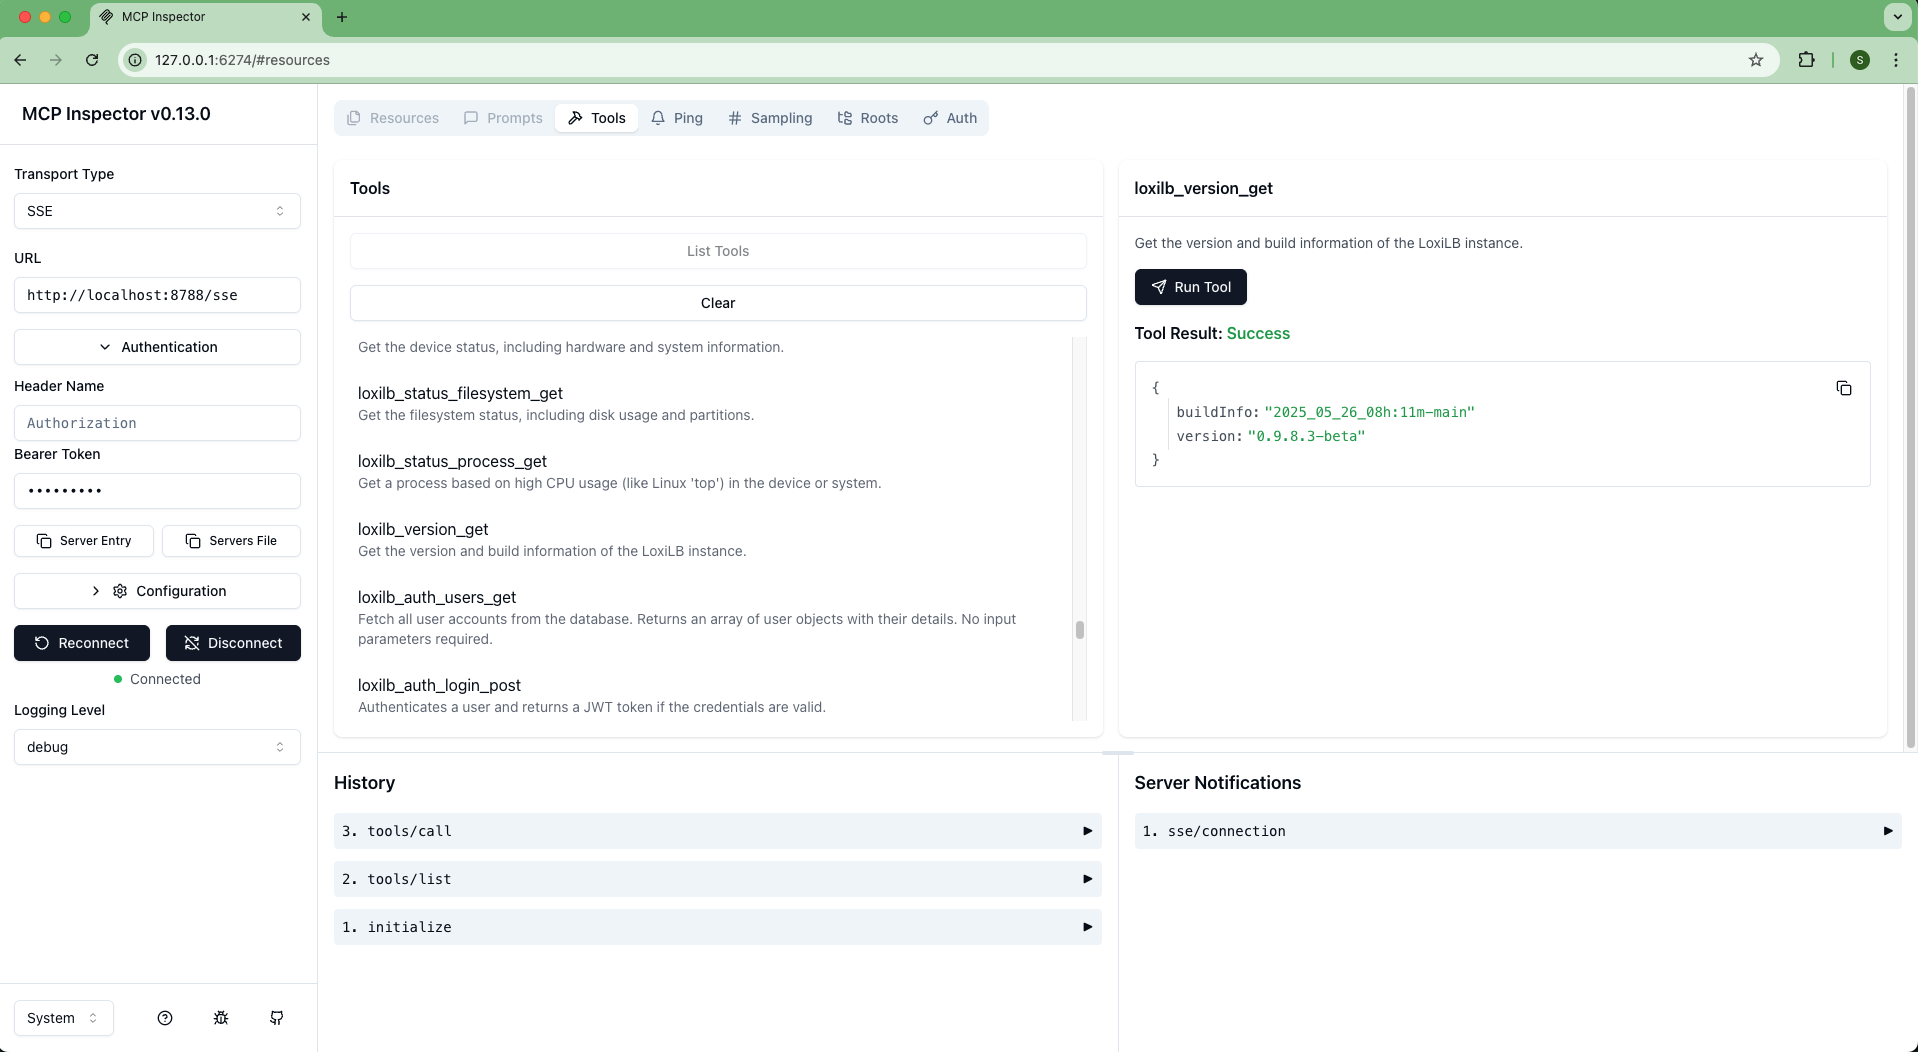Viewport: 1918px width, 1052px height.
Task: Expand the sse/connection server notification
Action: click(x=1517, y=831)
